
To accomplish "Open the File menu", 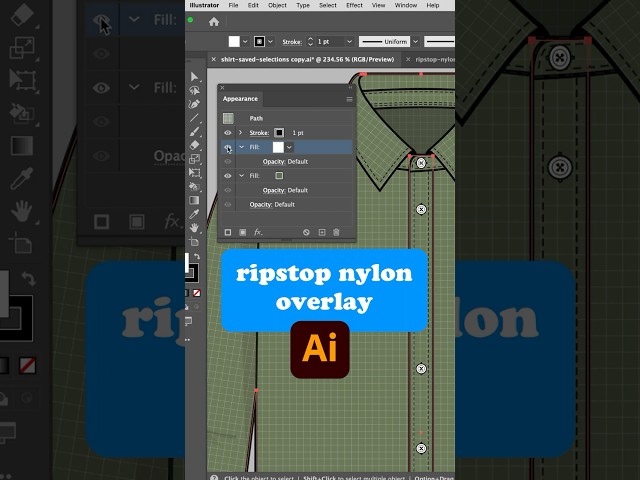I will click(233, 5).
